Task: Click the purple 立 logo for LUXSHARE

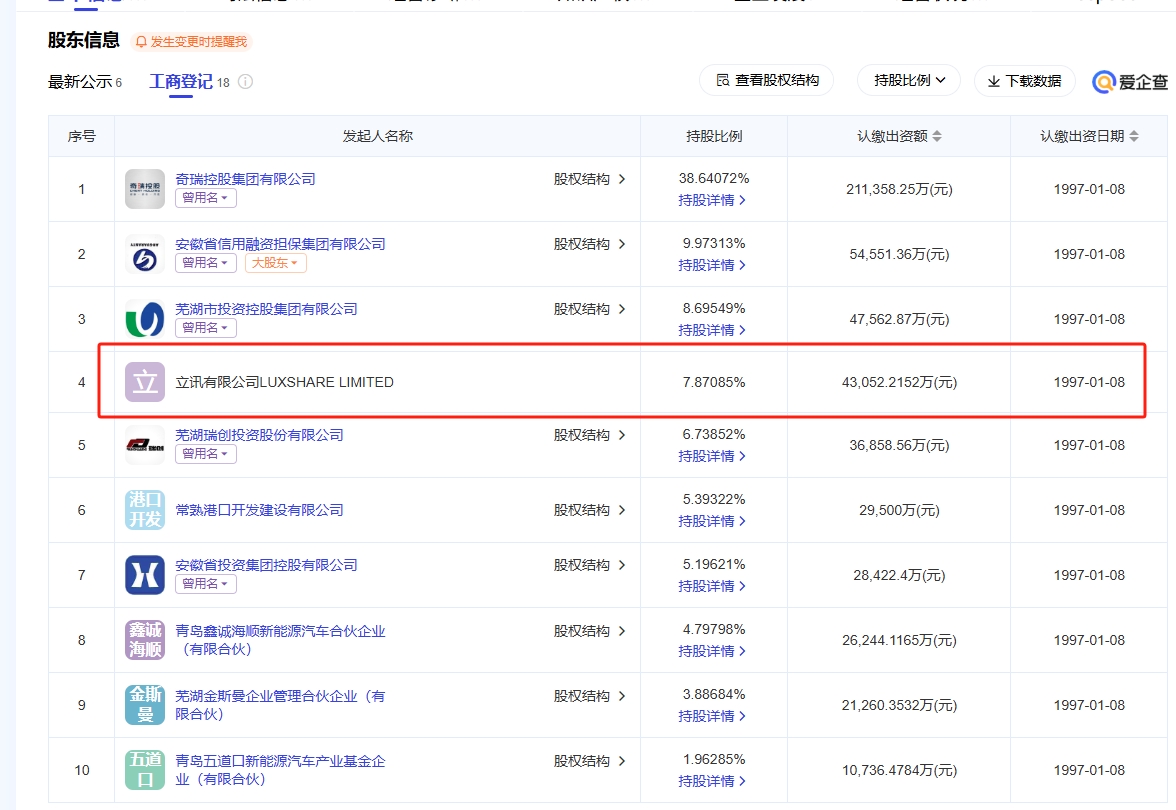Action: pyautogui.click(x=145, y=382)
